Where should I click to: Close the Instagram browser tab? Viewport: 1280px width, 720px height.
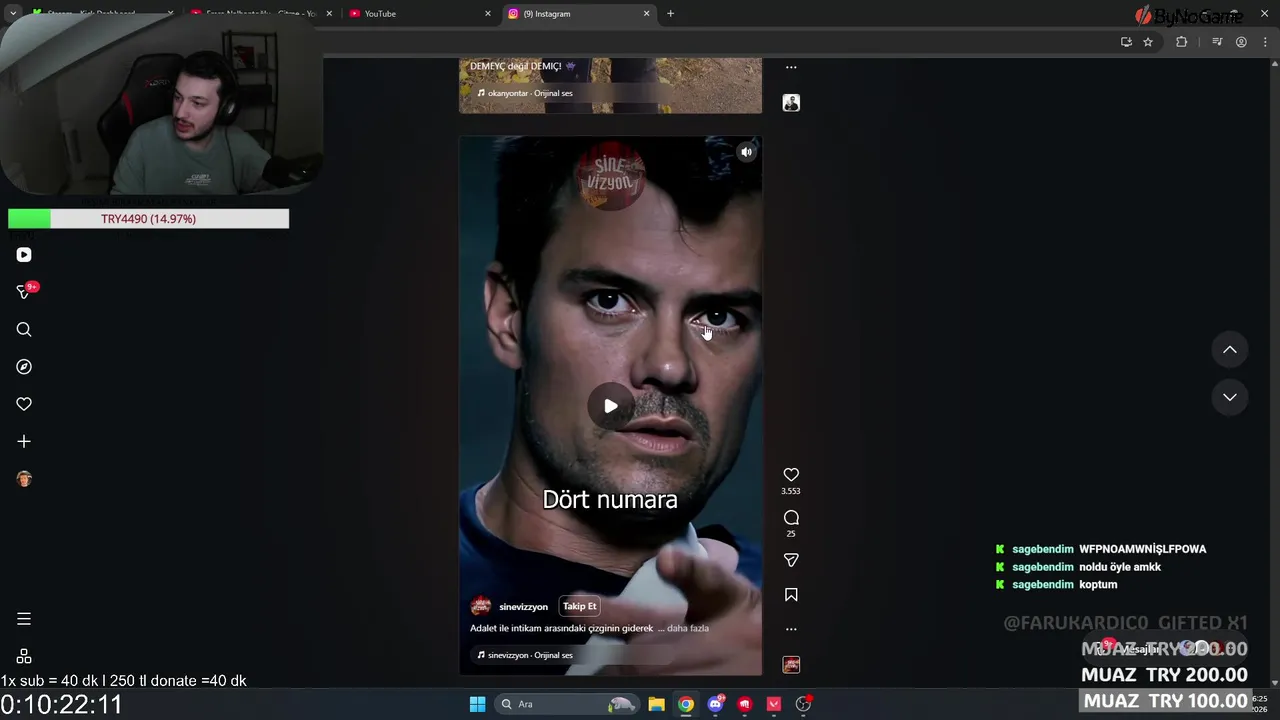pos(646,14)
